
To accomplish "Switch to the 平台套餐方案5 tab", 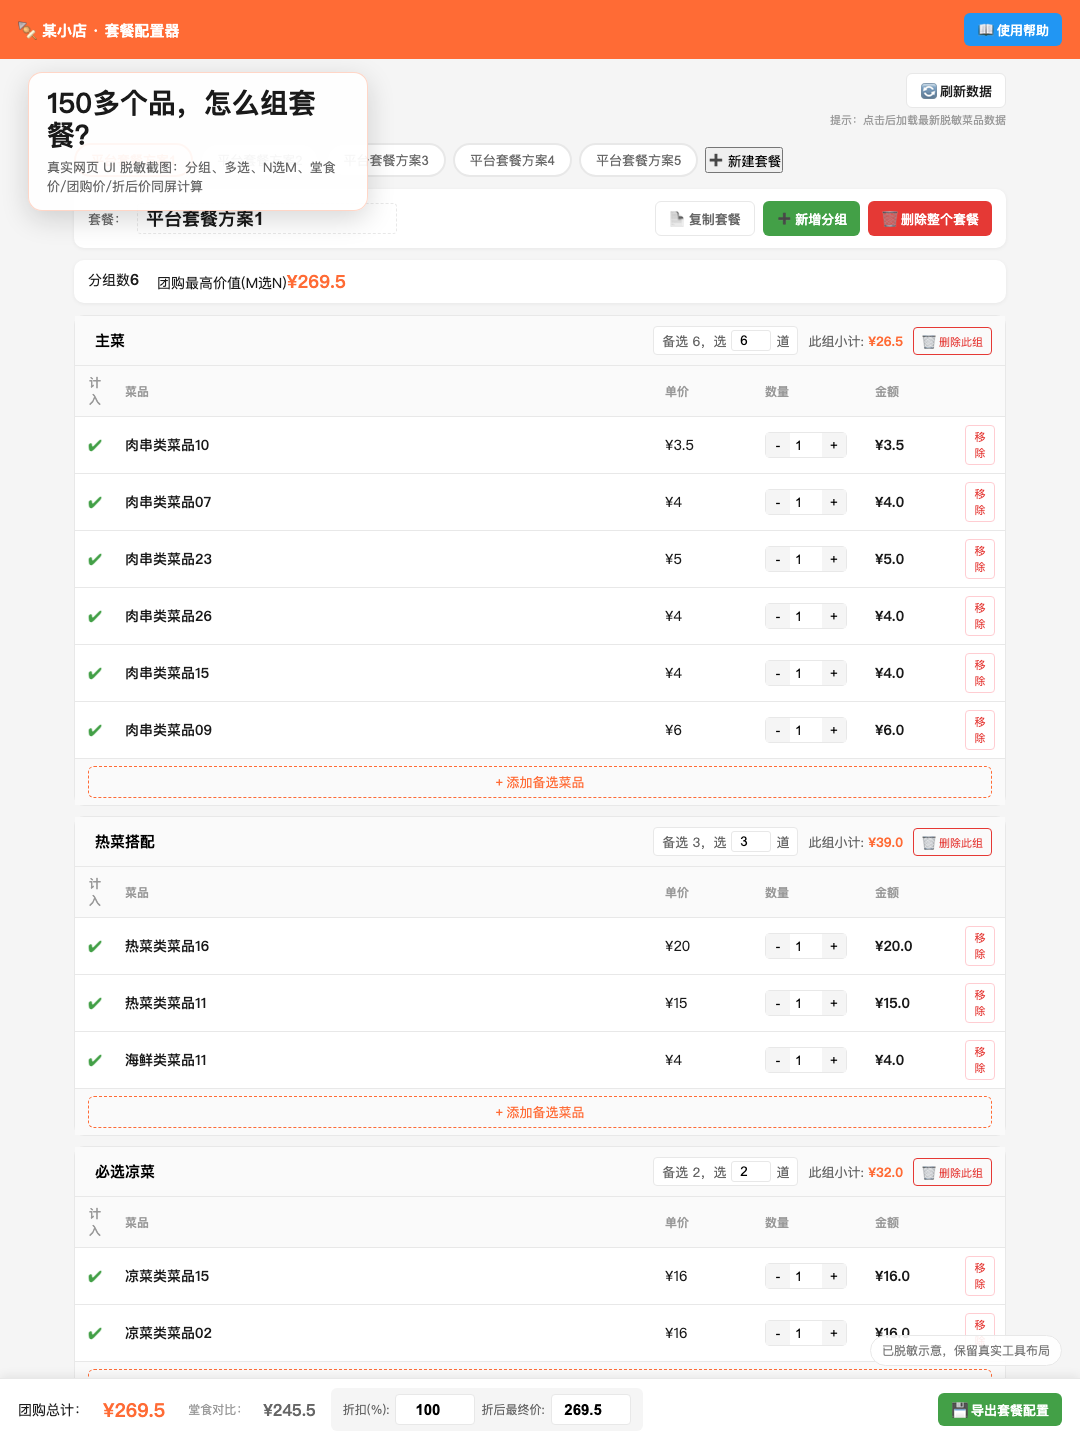I will pyautogui.click(x=638, y=160).
